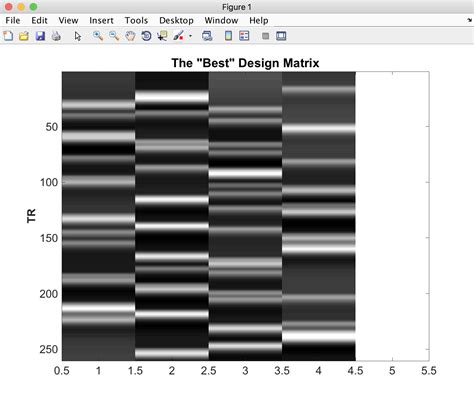
Task: Insert a legend via toolbar icon
Action: pos(244,36)
